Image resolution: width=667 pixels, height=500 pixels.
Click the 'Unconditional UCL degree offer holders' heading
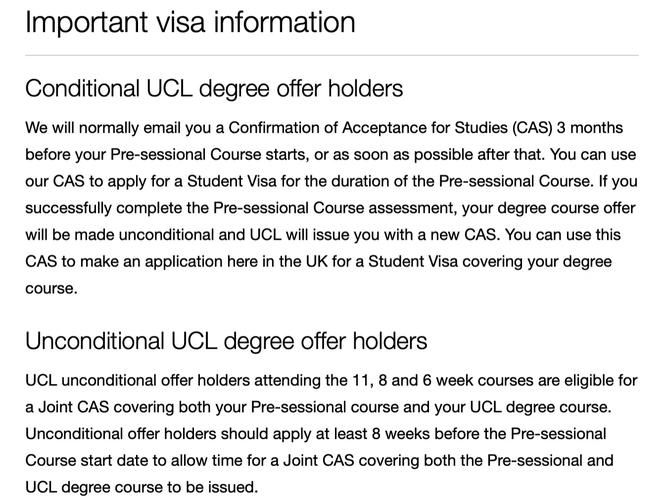(226, 341)
